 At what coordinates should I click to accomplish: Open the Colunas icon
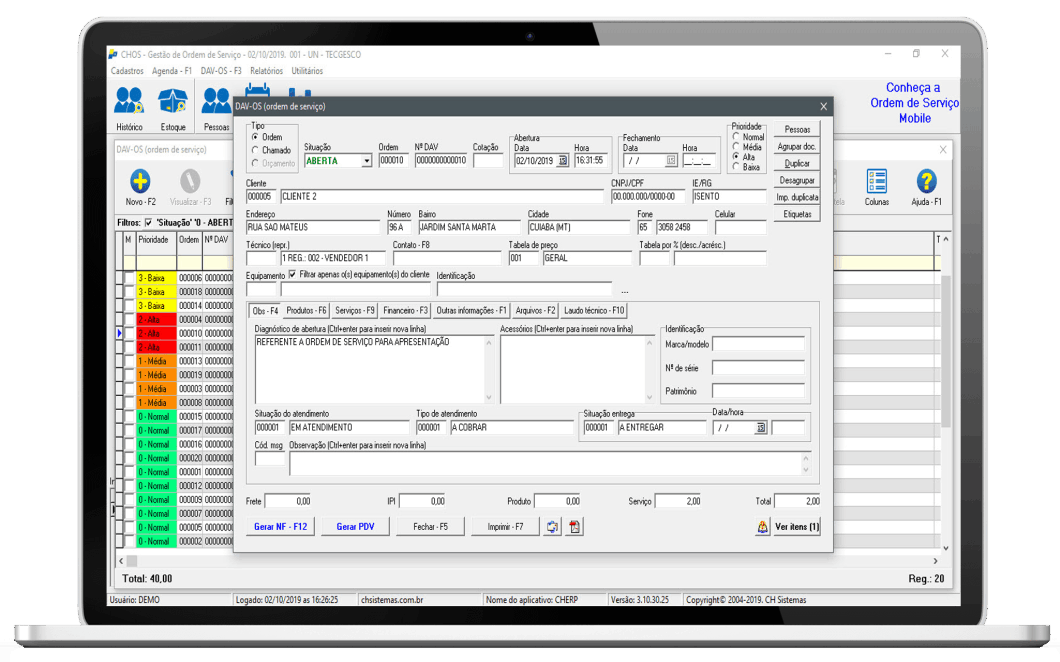[877, 181]
